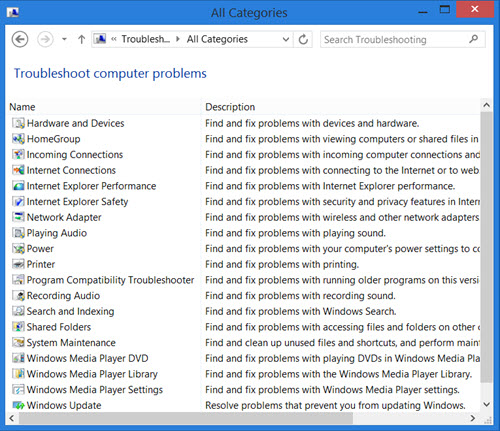Expand the breadcrumb arrow after Troublesh...
The height and width of the screenshot is (431, 500).
(x=178, y=39)
